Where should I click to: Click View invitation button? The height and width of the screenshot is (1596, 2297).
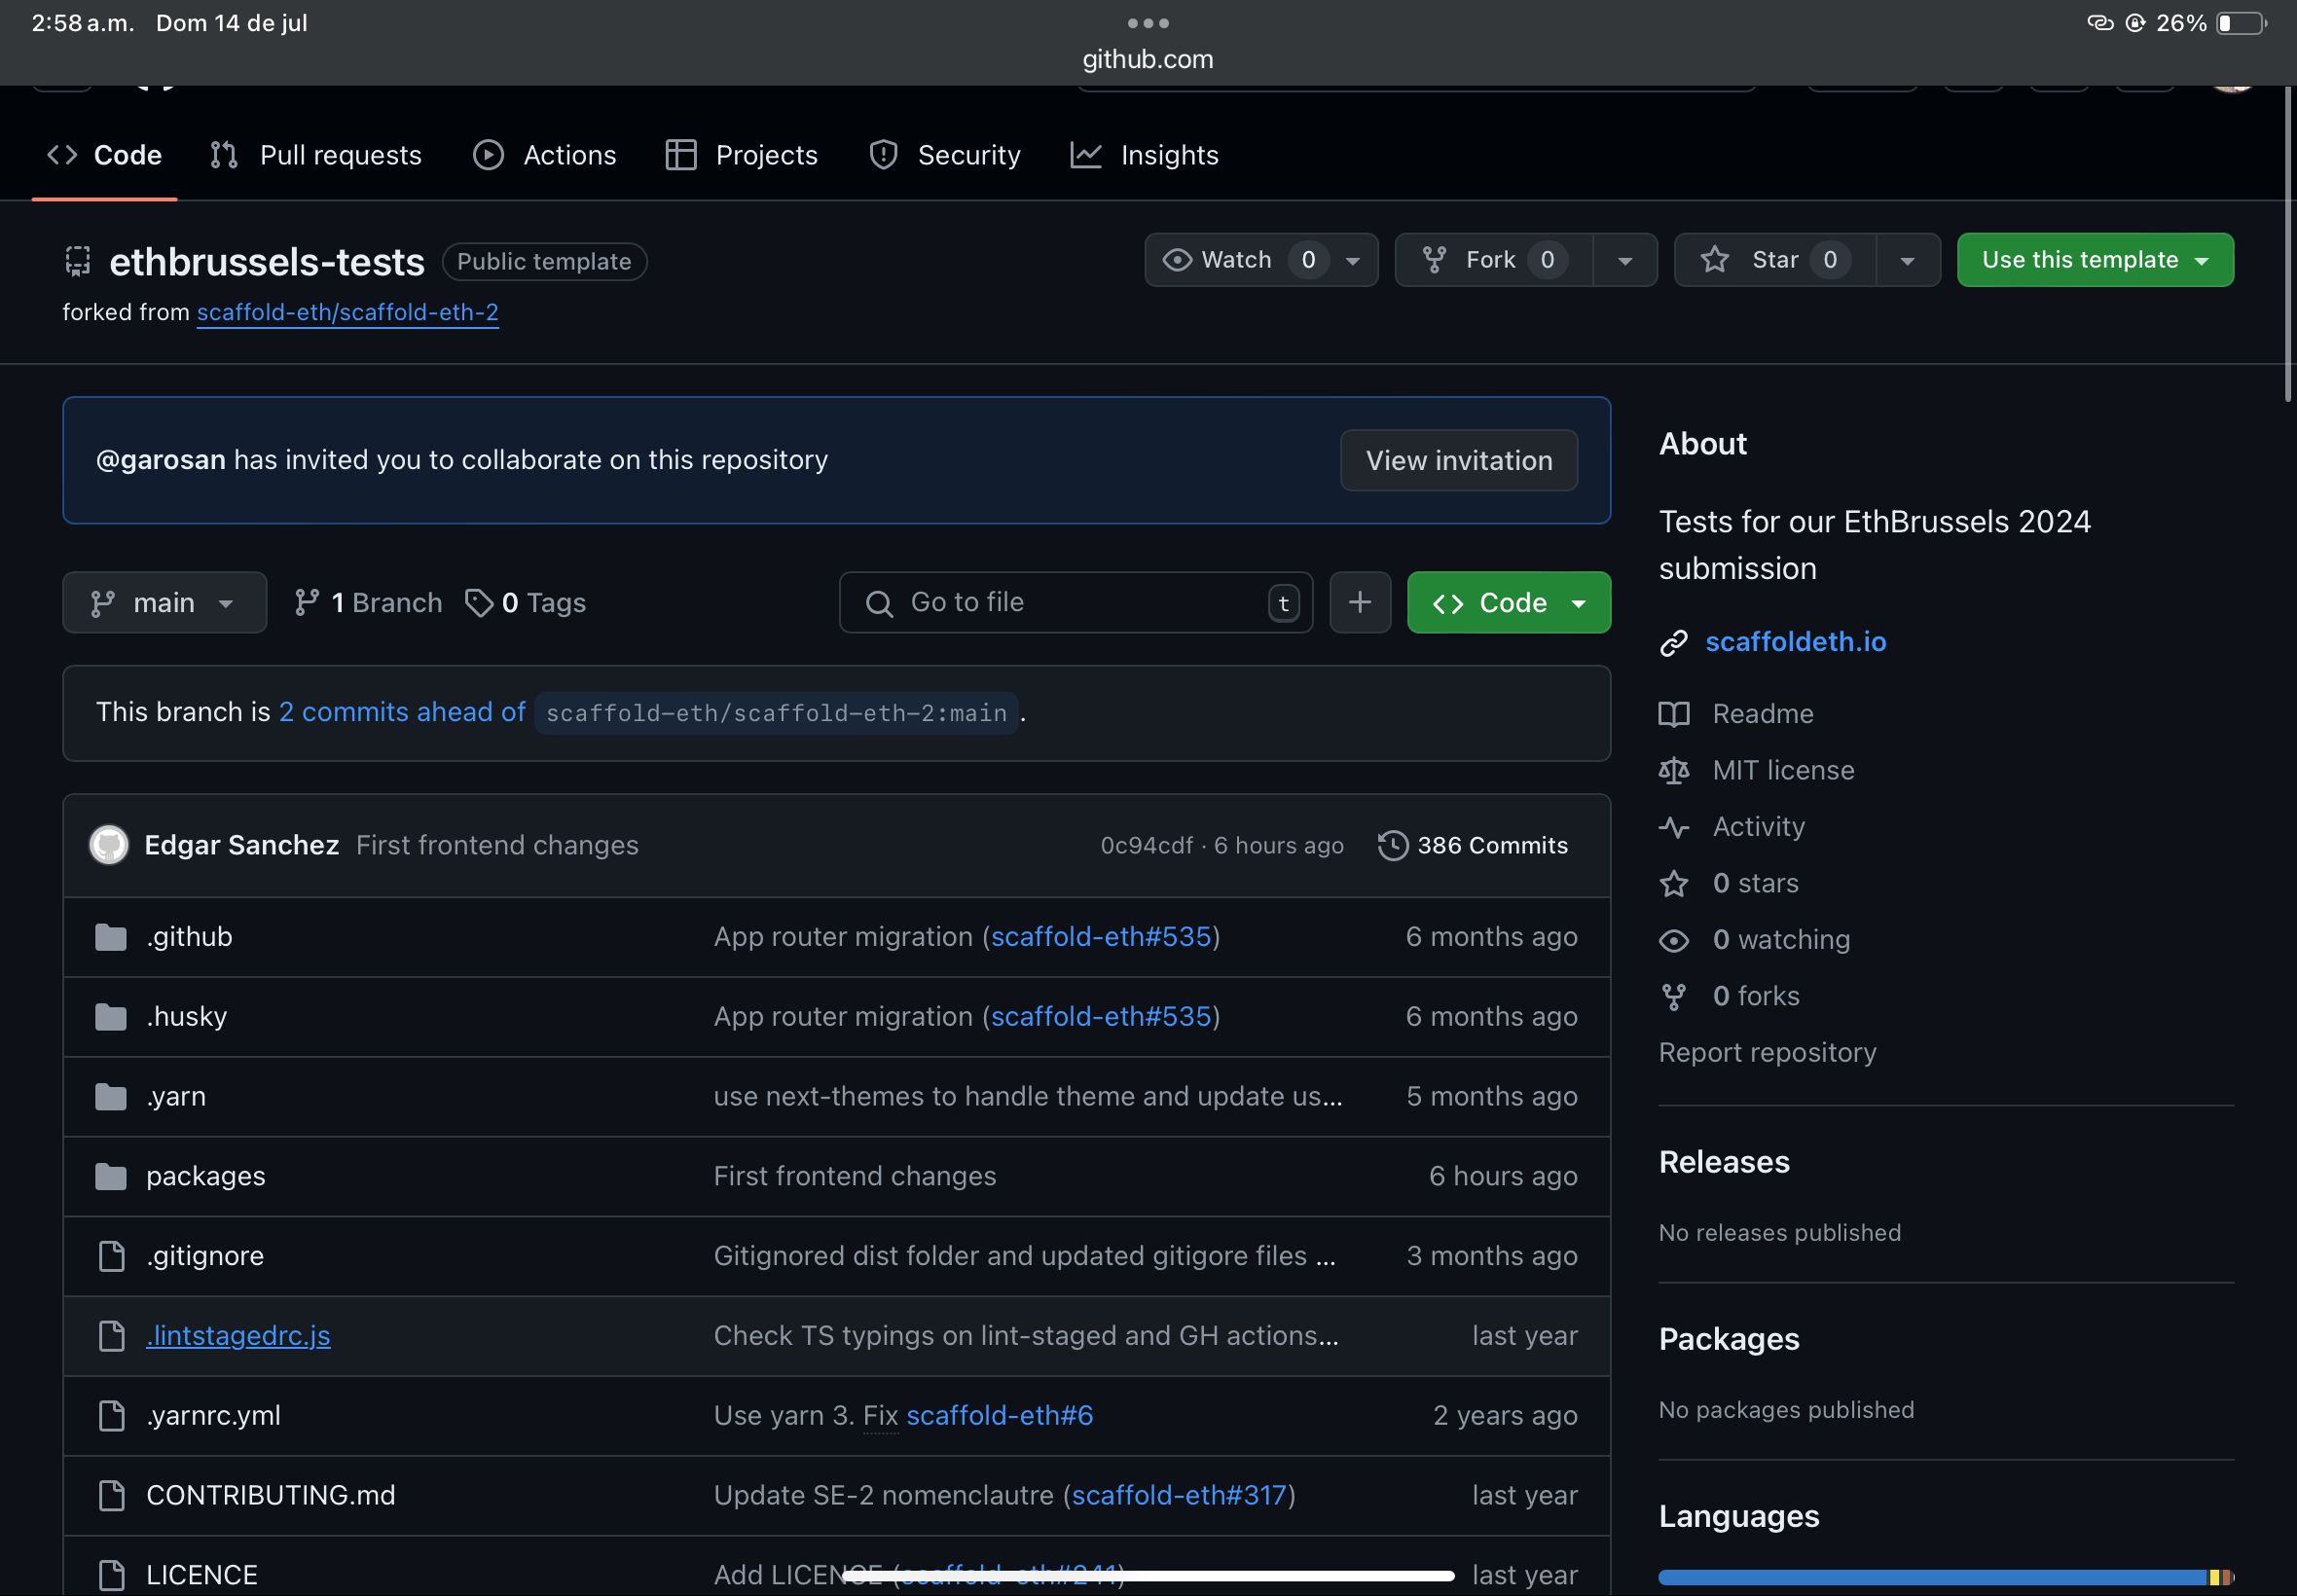tap(1459, 460)
